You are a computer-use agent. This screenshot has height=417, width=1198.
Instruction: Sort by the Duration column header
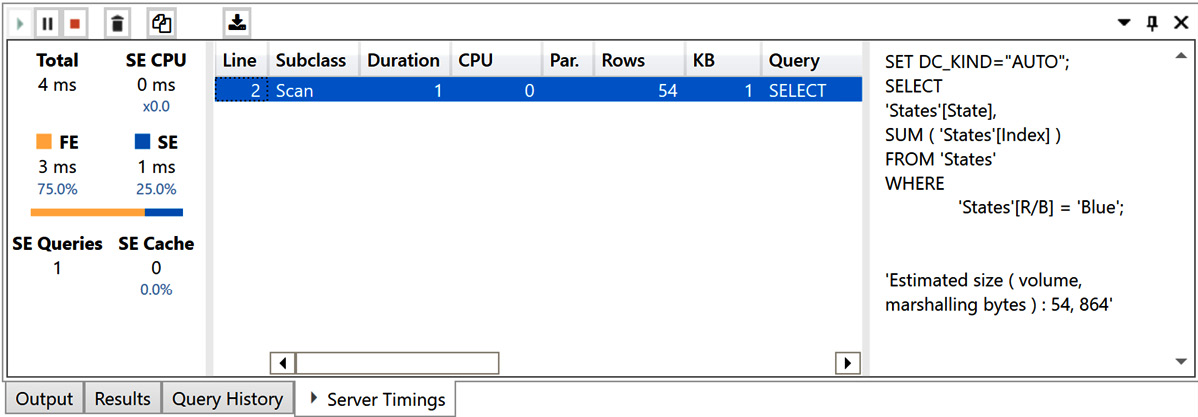point(403,60)
